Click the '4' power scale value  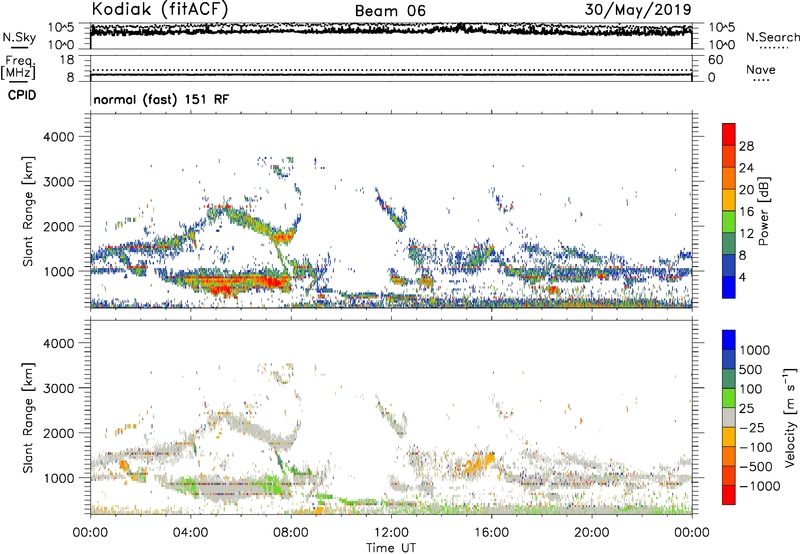click(742, 277)
